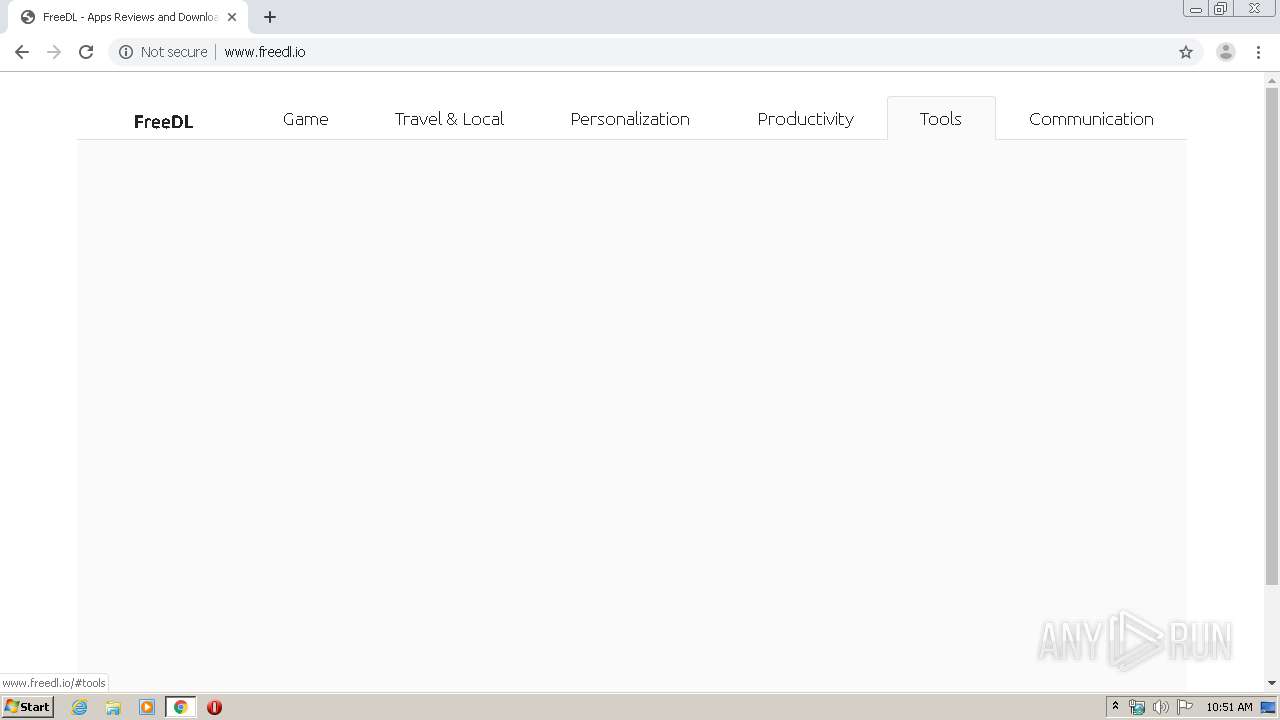Image resolution: width=1280 pixels, height=720 pixels.
Task: Click the 10:51 AM taskbar clock
Action: point(1229,707)
